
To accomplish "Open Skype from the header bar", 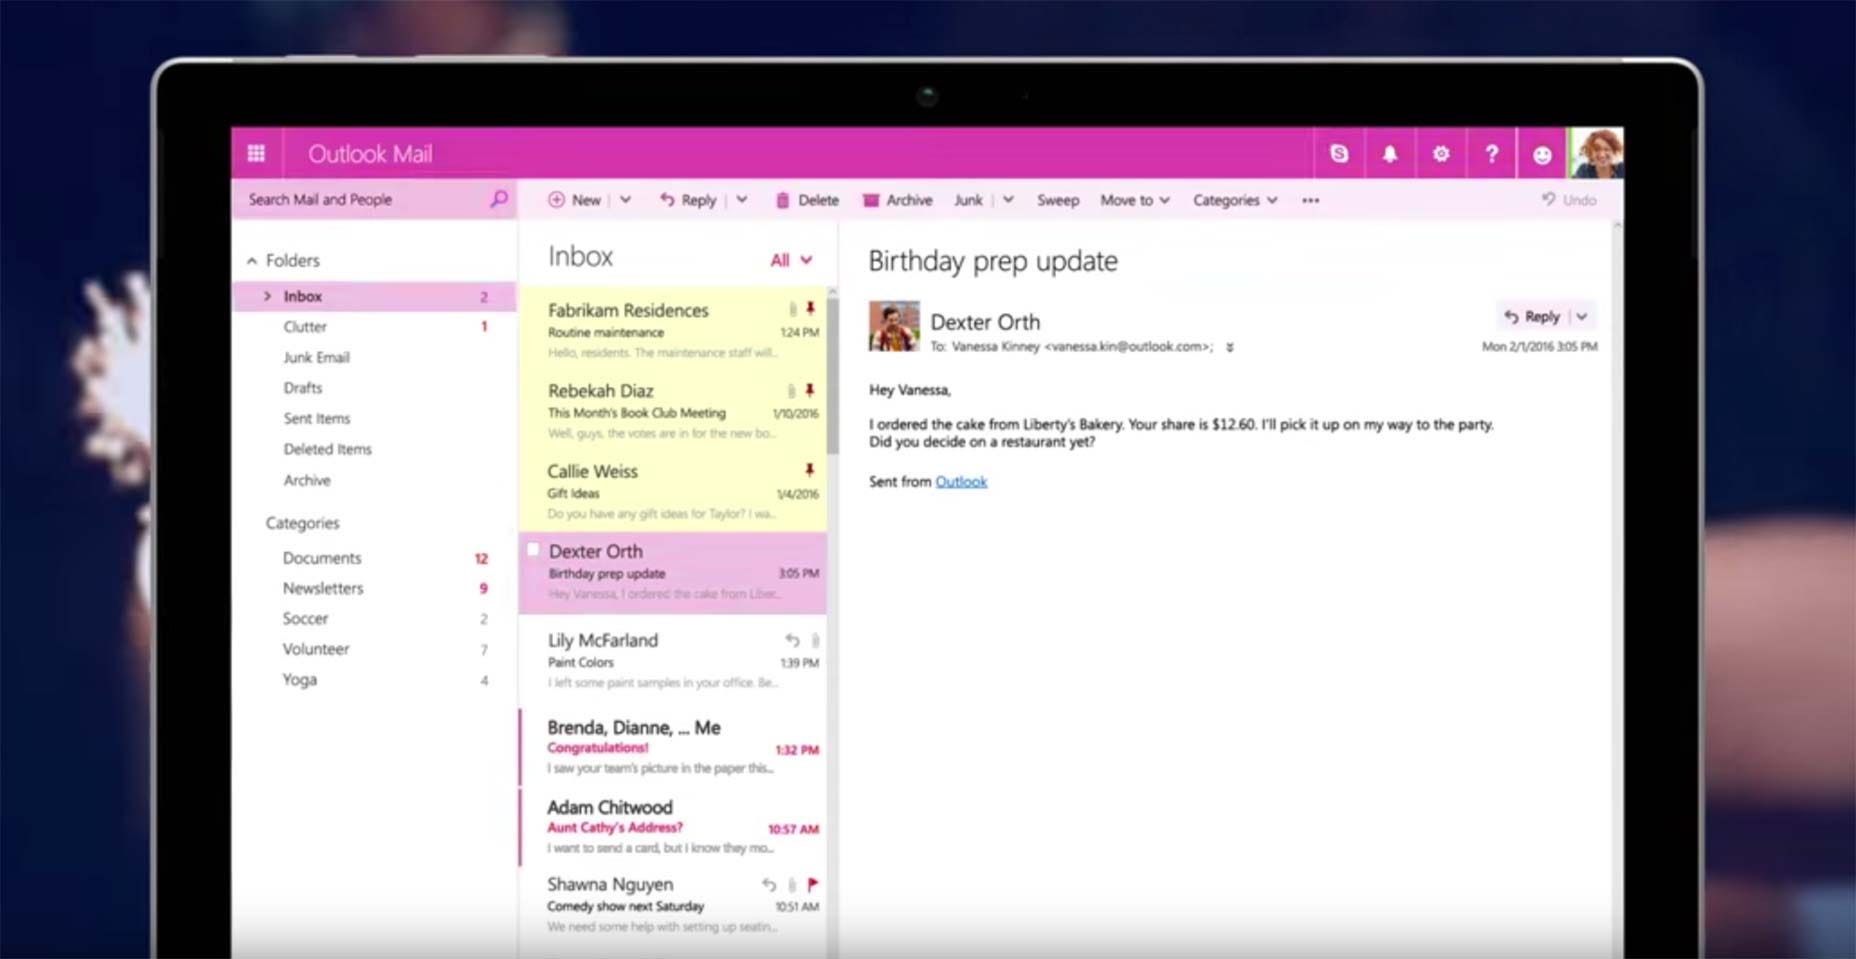I will (1339, 153).
